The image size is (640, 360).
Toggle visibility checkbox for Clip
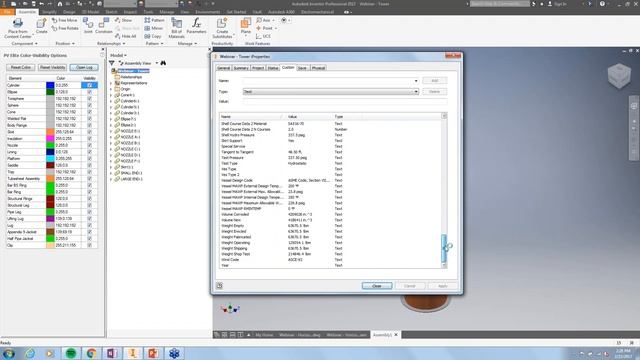(x=89, y=245)
